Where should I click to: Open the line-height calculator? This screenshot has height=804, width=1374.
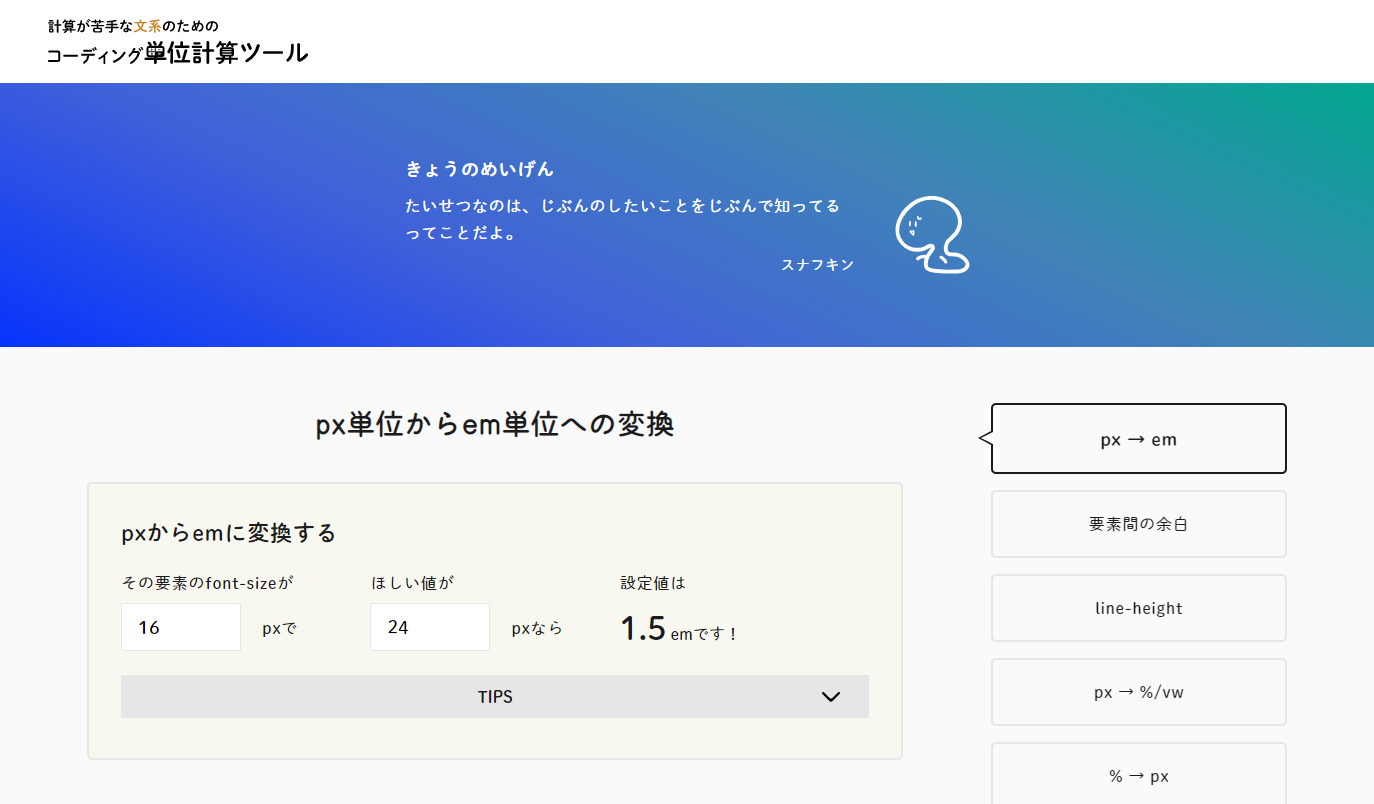pyautogui.click(x=1138, y=608)
